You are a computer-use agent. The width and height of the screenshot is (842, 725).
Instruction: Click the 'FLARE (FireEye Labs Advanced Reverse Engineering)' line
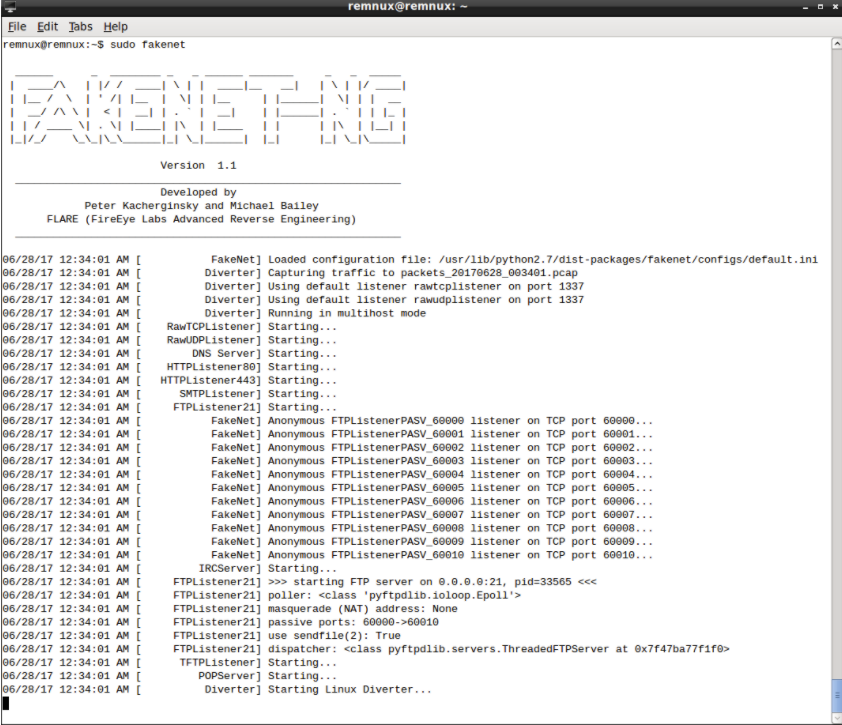click(201, 219)
